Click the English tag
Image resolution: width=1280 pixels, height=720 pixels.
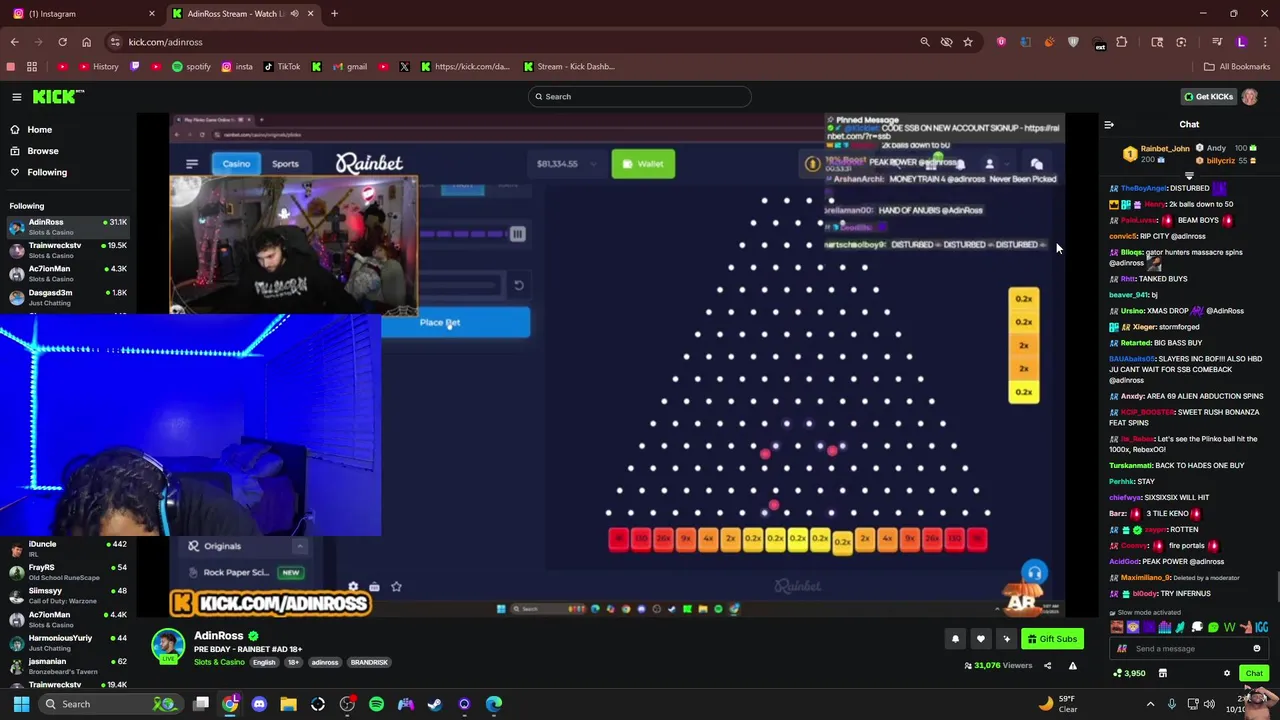point(264,662)
